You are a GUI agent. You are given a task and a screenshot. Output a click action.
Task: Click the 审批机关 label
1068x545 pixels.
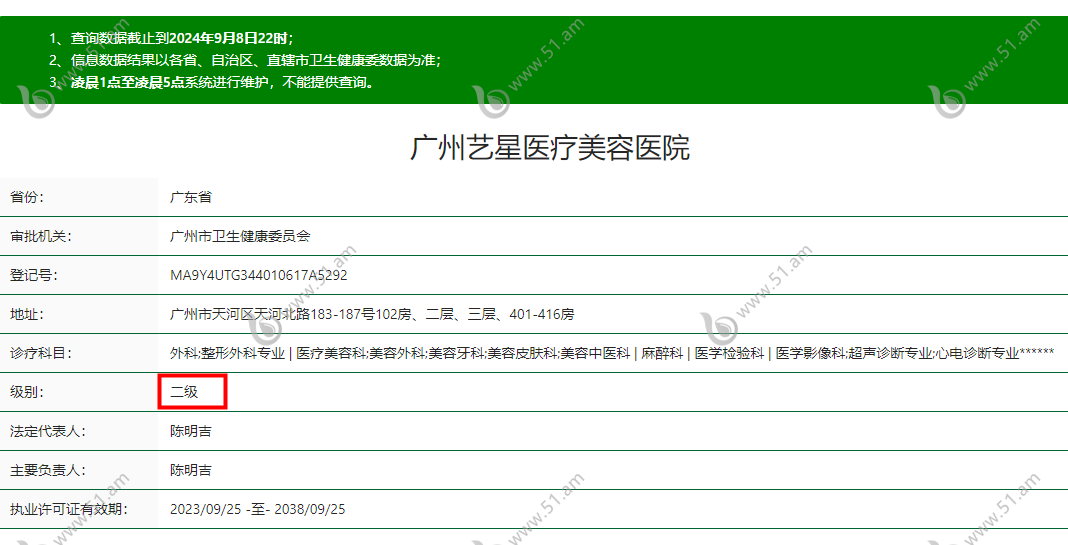tap(40, 236)
